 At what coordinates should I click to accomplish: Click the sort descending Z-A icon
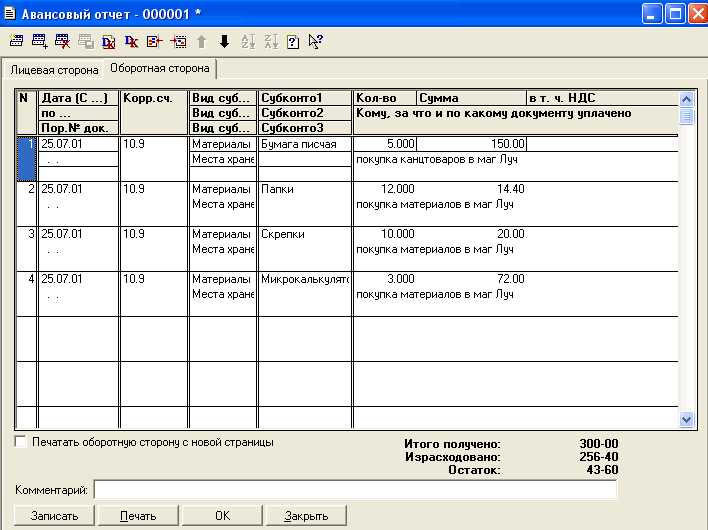coord(271,42)
